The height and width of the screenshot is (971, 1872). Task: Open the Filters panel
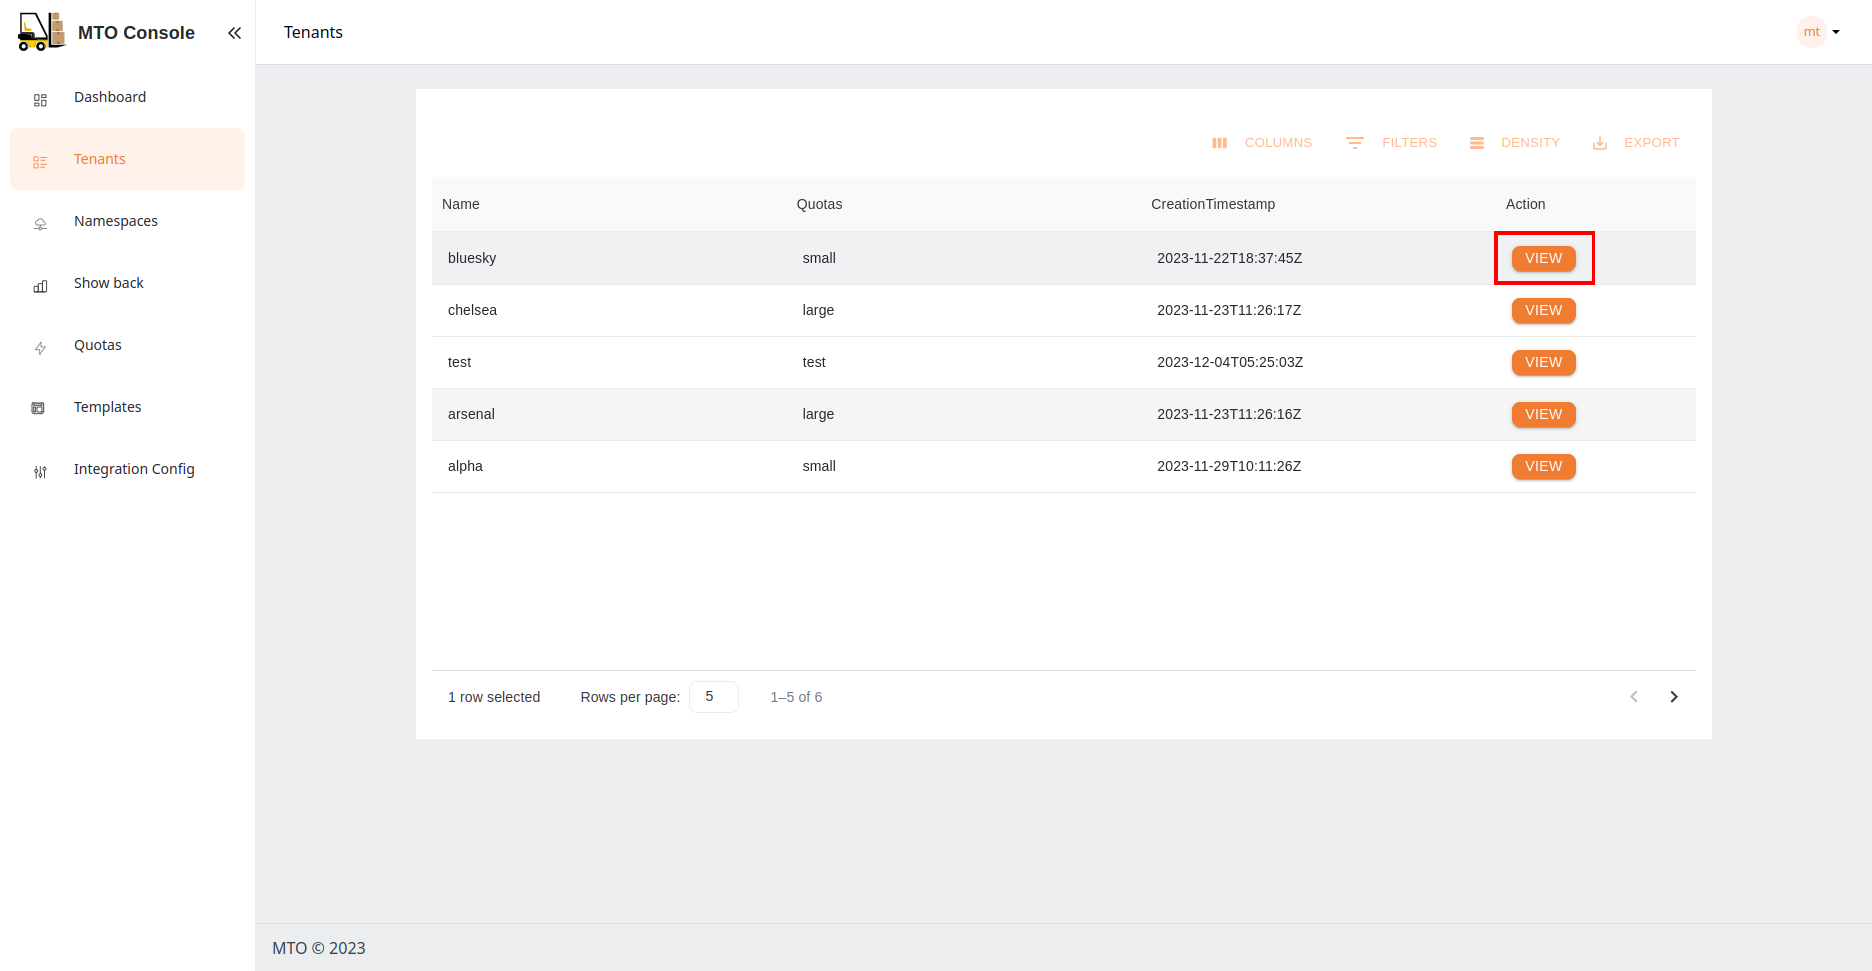tap(1391, 143)
